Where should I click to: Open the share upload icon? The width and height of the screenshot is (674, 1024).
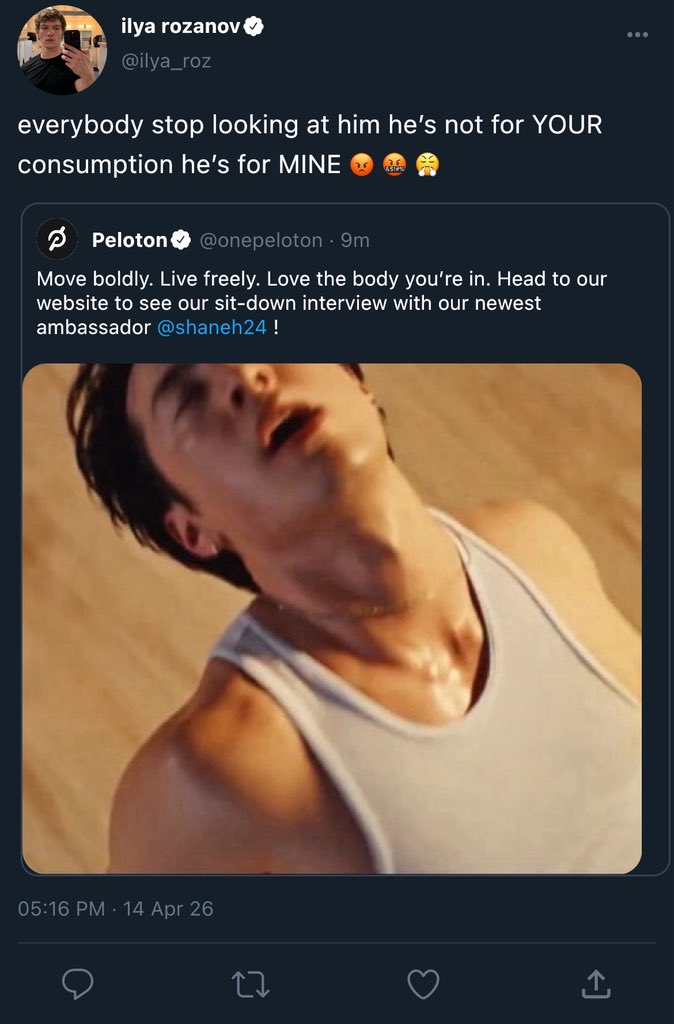[596, 984]
